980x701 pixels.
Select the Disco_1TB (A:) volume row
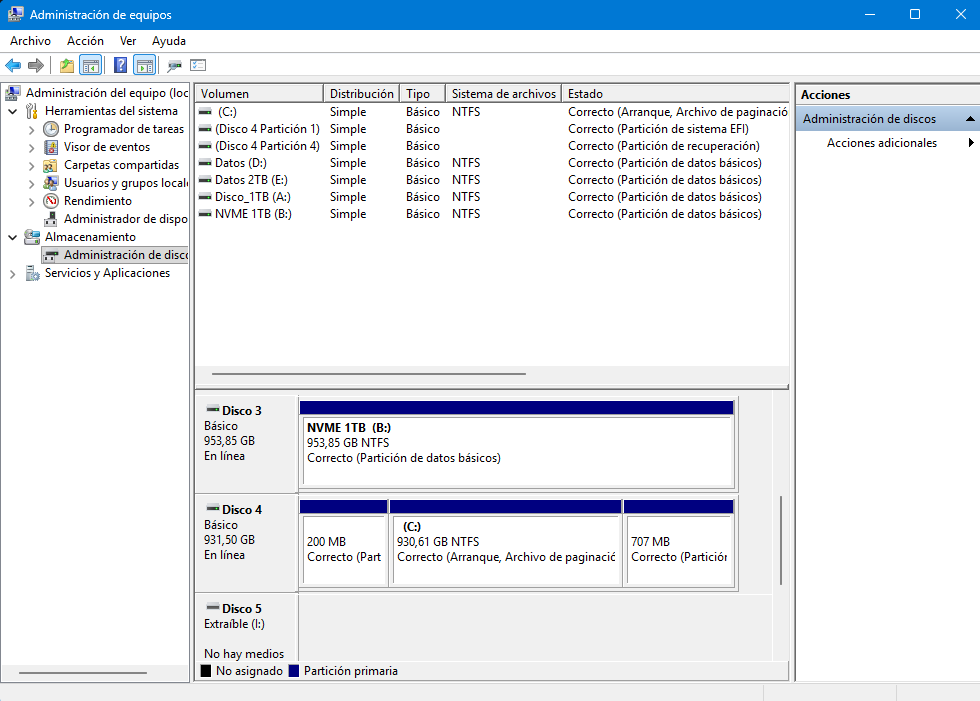coord(492,197)
